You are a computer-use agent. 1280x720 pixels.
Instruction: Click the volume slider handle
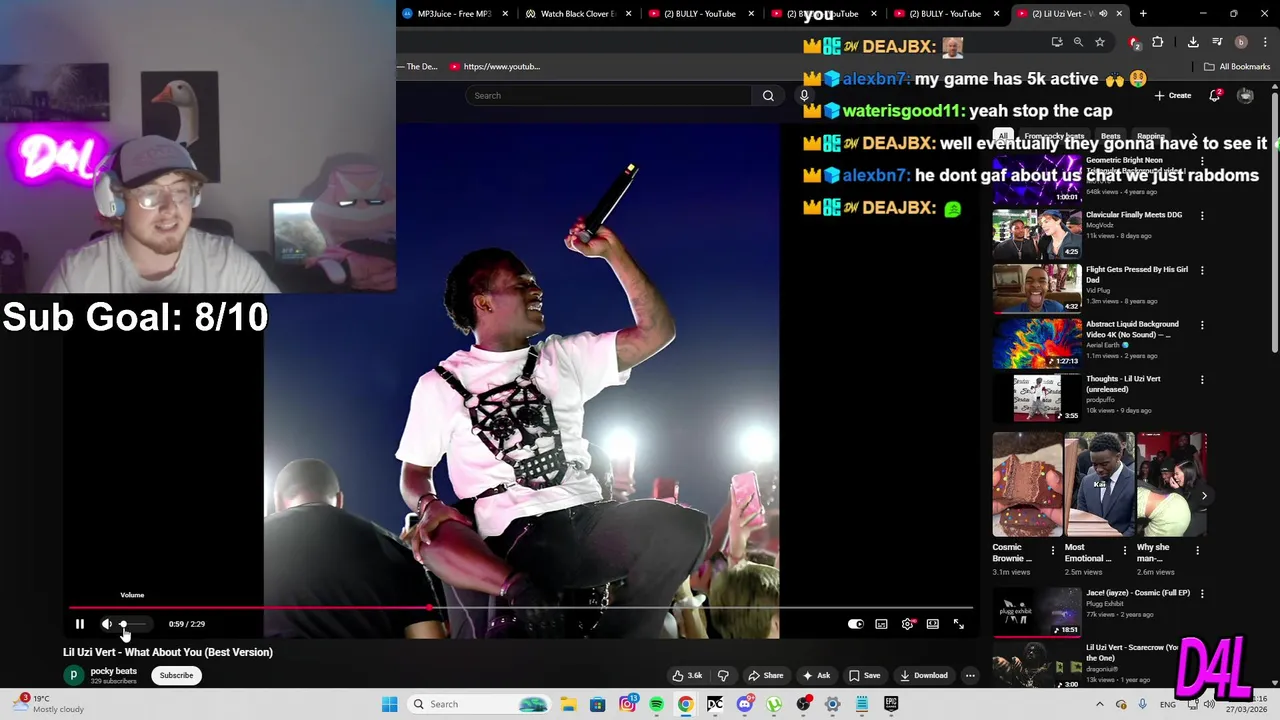tap(123, 624)
